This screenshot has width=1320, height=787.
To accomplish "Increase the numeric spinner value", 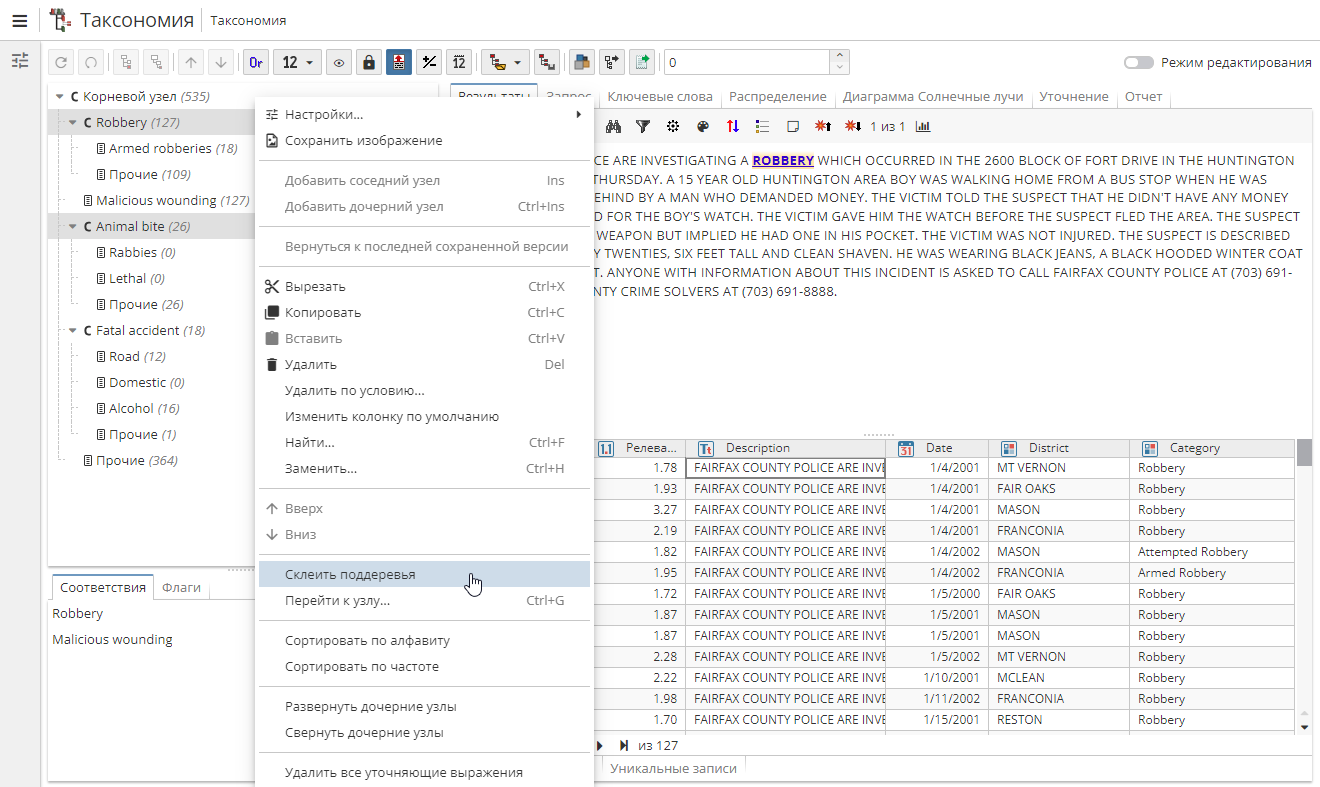I will tap(840, 56).
